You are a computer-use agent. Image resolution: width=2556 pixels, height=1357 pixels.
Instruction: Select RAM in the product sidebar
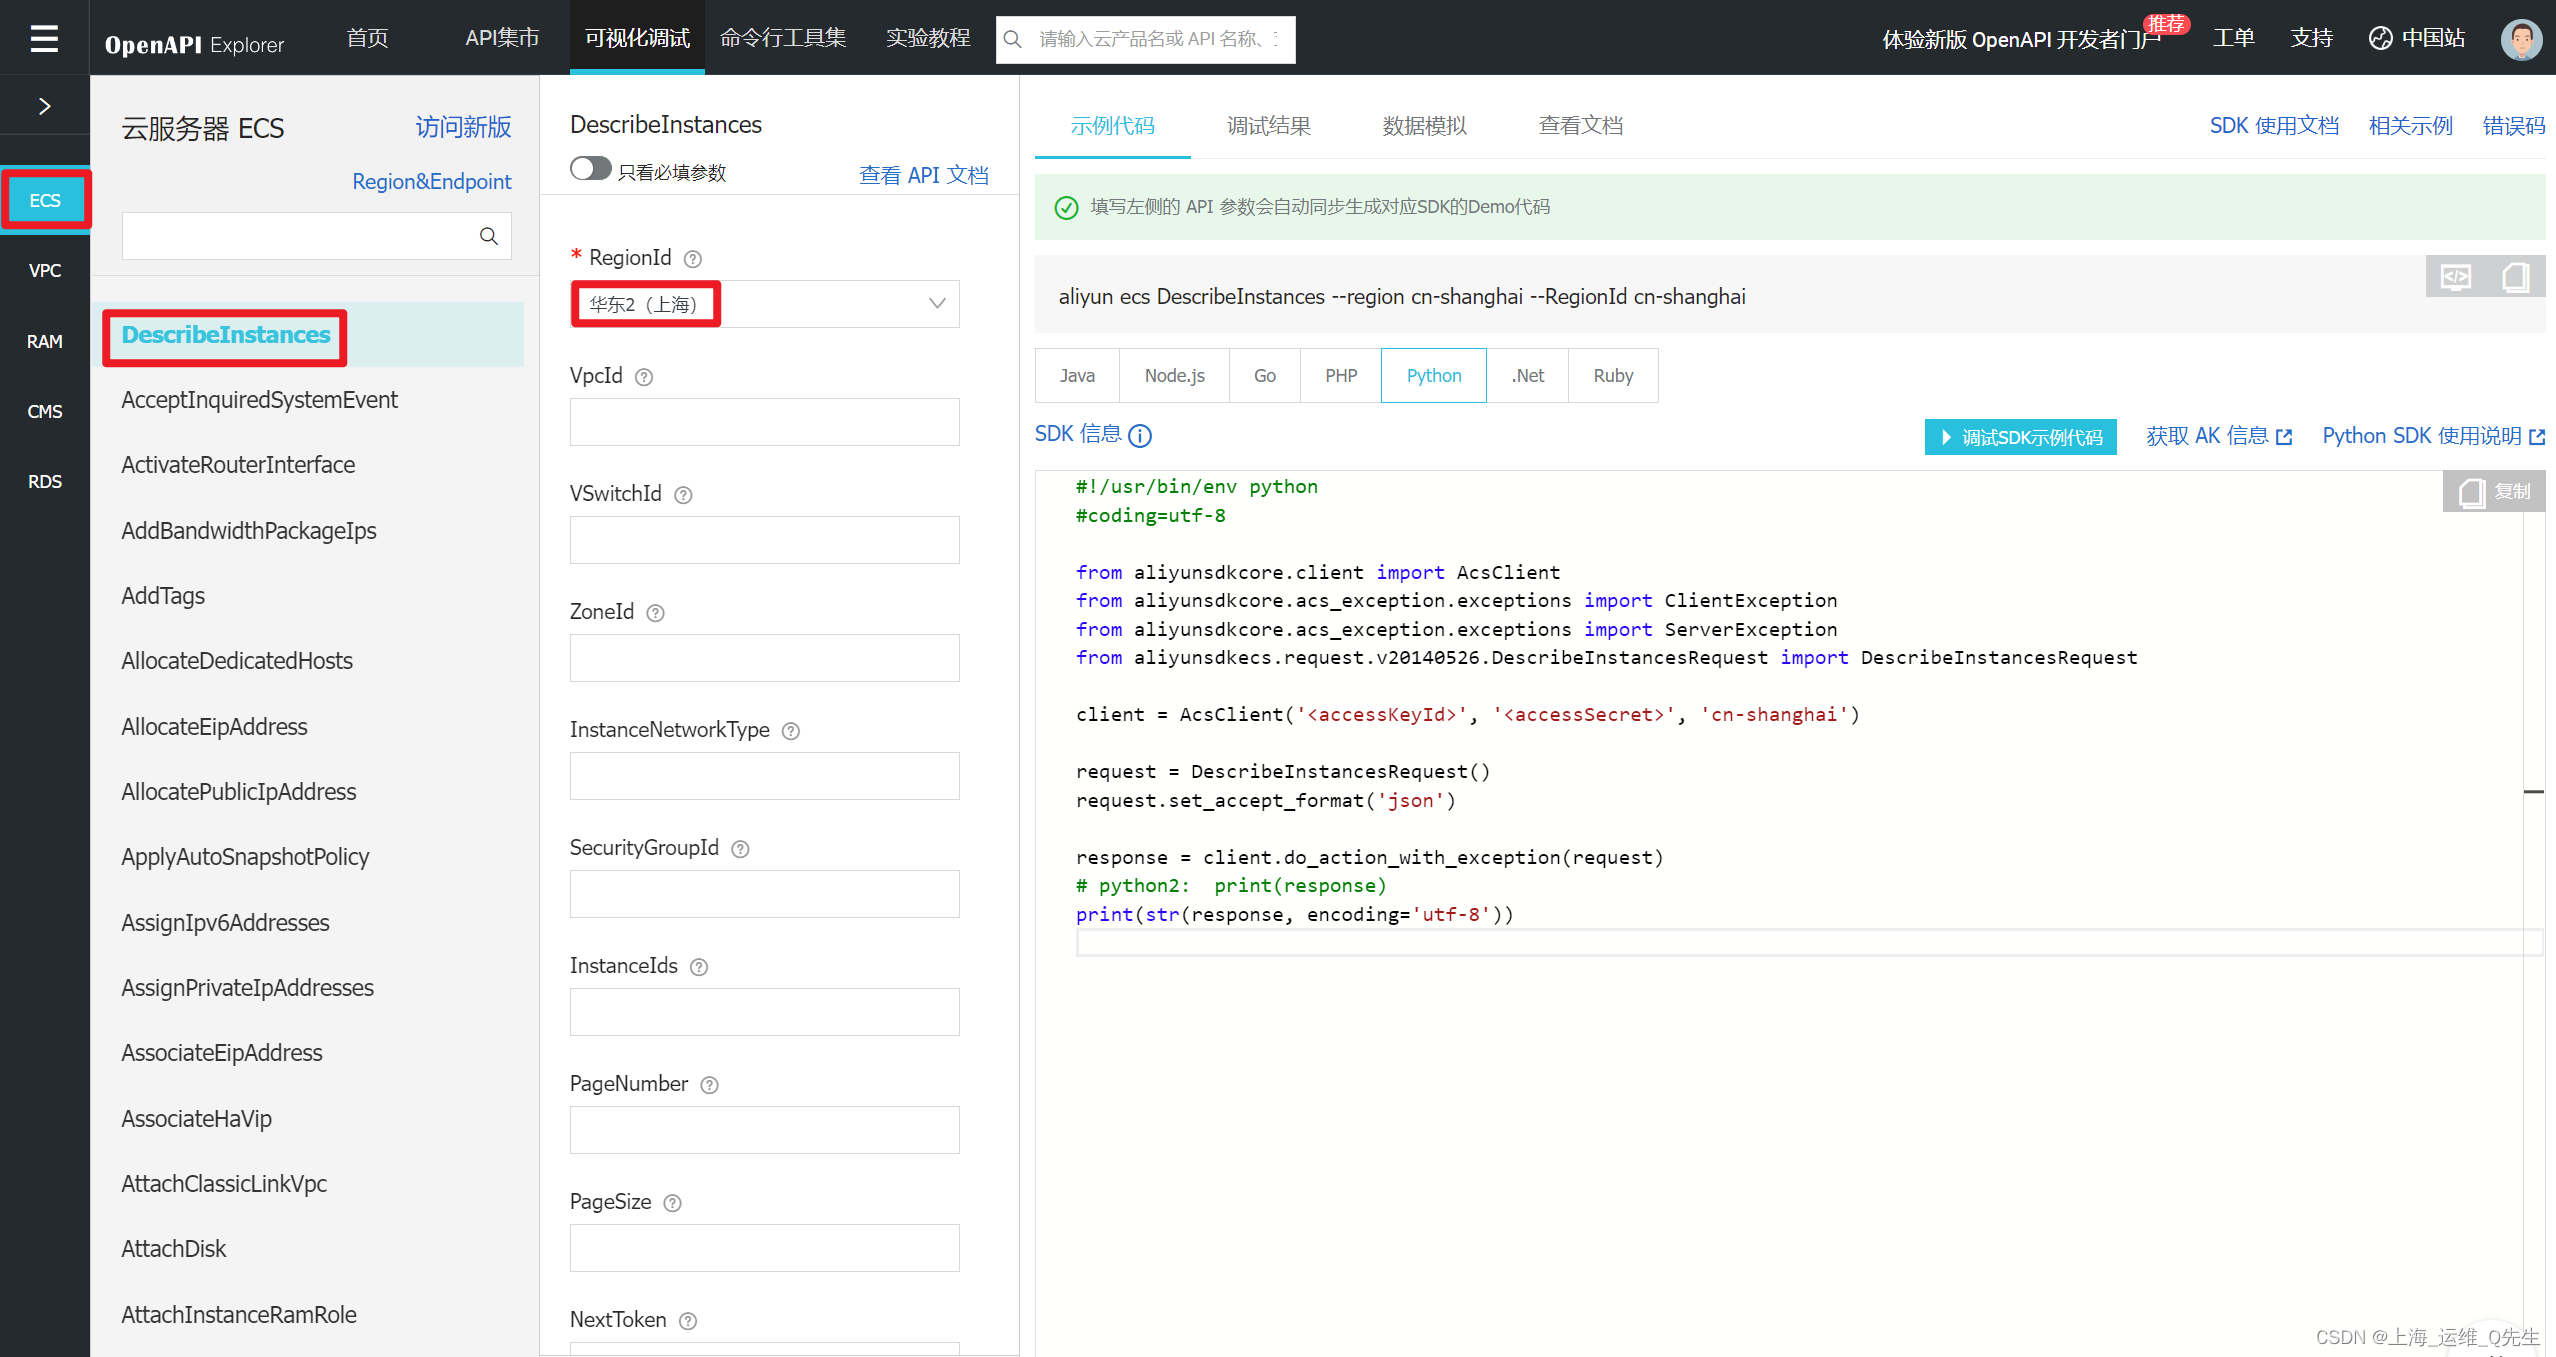point(45,341)
